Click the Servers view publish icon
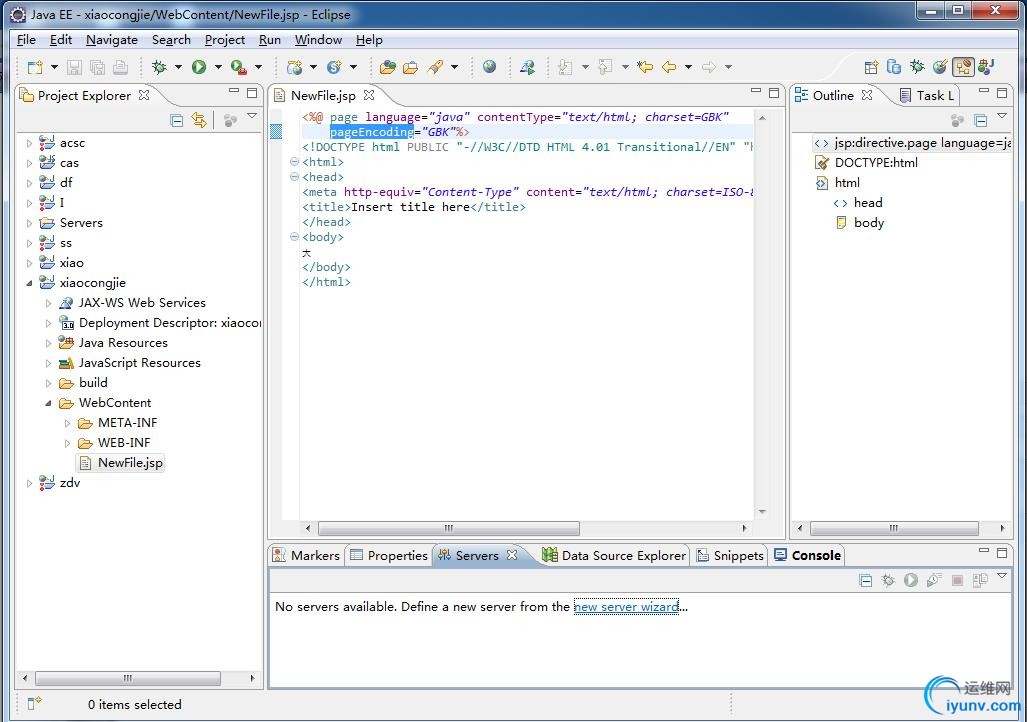 click(980, 580)
